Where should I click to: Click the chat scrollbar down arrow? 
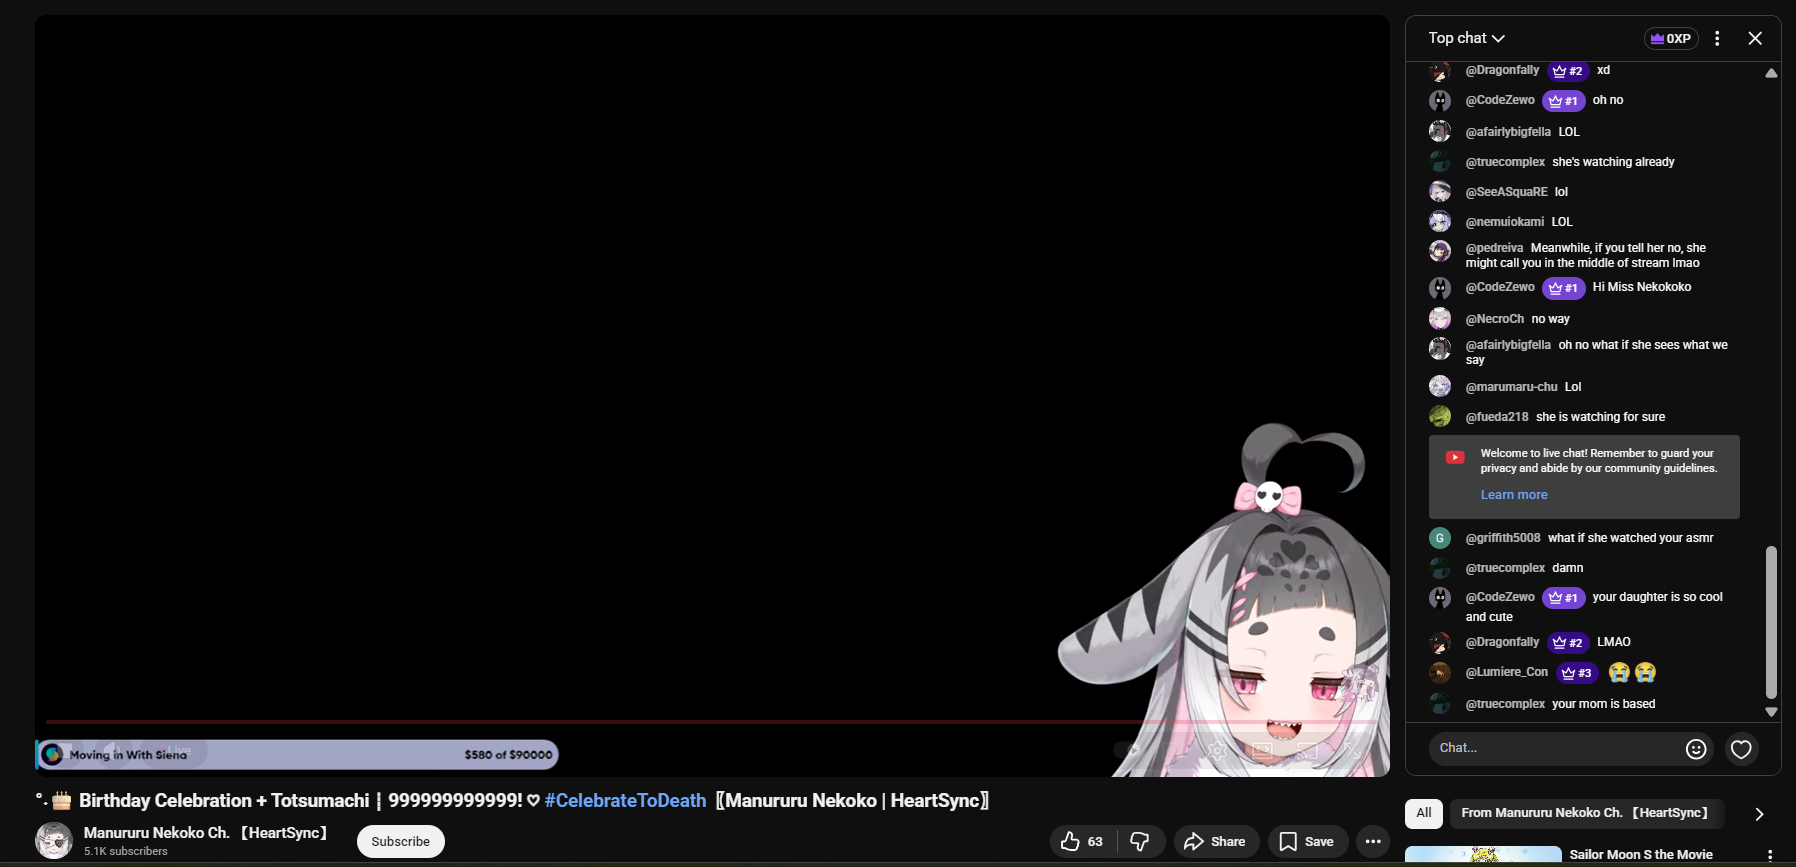[x=1771, y=712]
